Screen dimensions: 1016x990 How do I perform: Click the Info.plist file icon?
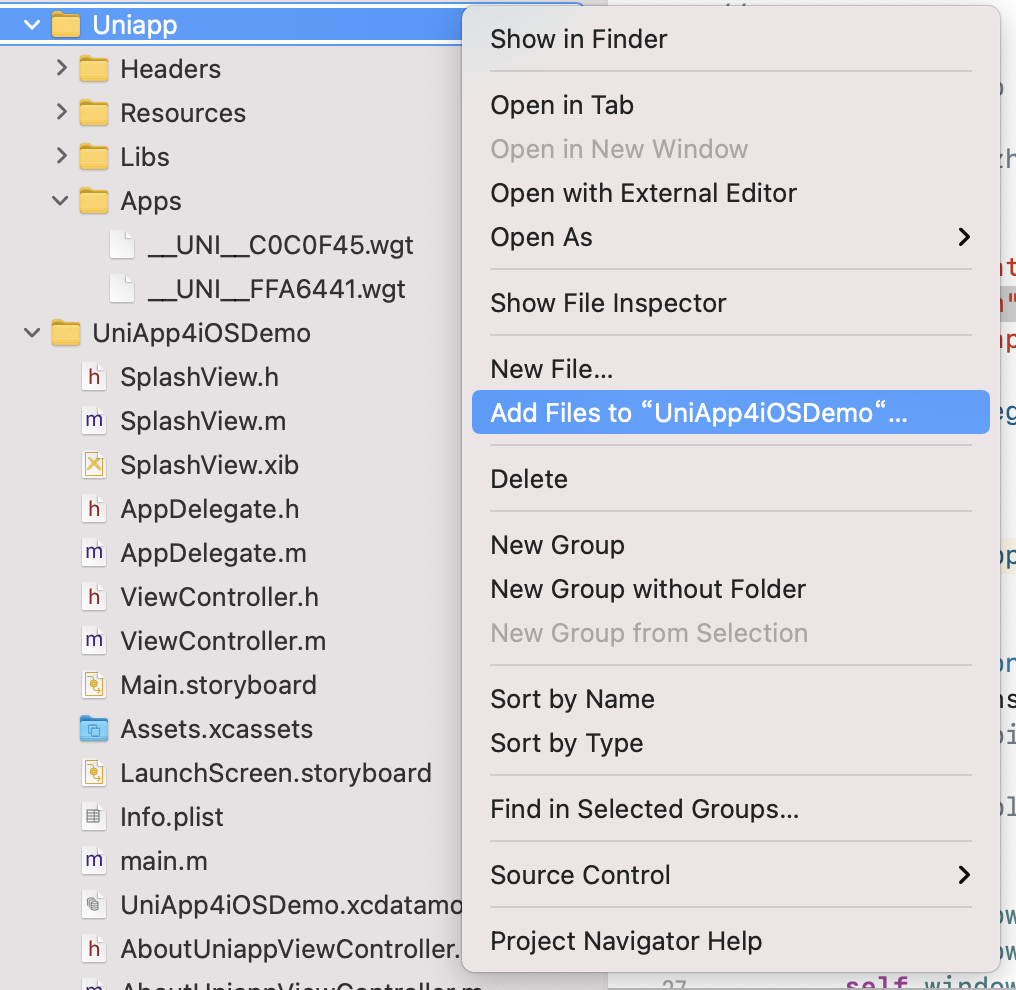click(x=94, y=817)
